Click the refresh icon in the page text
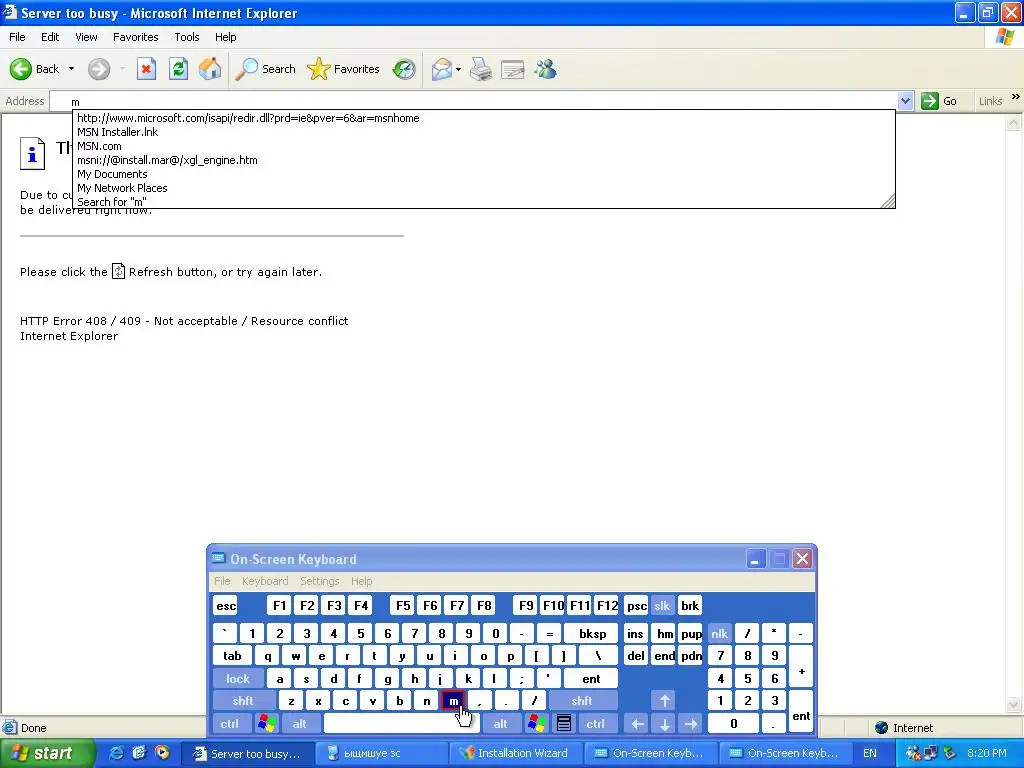This screenshot has width=1024, height=768. (x=118, y=271)
